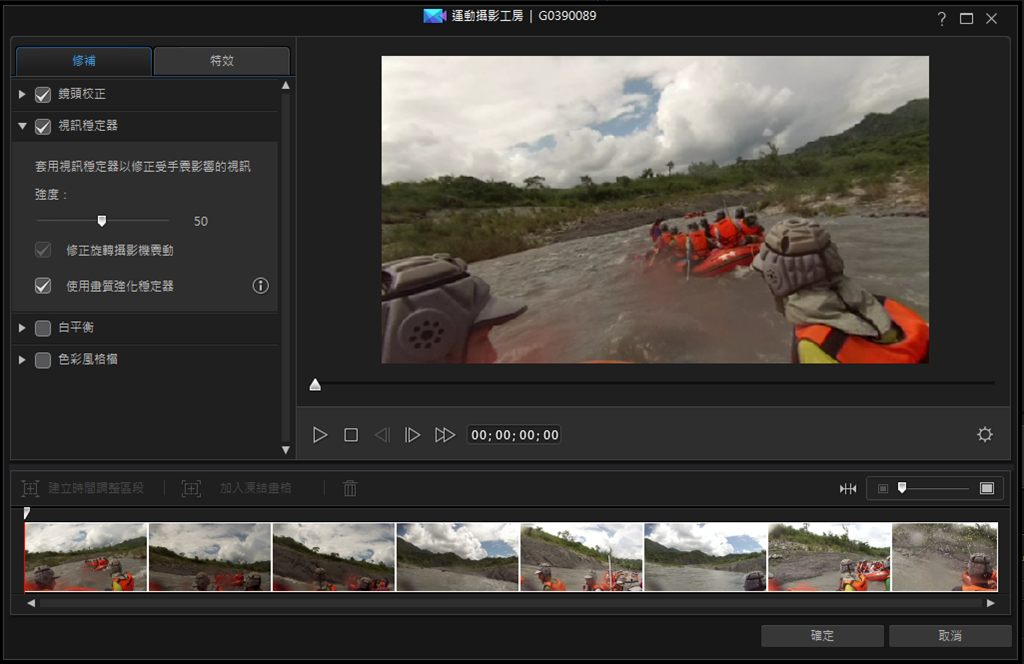Collapse the 視訊穩定器 section
The height and width of the screenshot is (664, 1024).
[x=22, y=126]
